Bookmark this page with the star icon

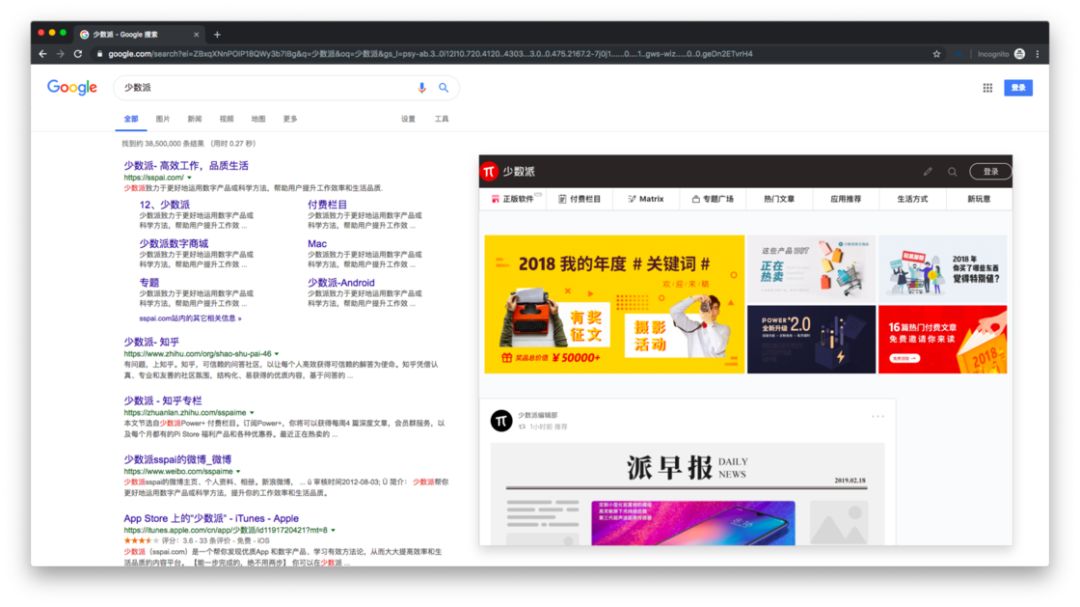[937, 54]
